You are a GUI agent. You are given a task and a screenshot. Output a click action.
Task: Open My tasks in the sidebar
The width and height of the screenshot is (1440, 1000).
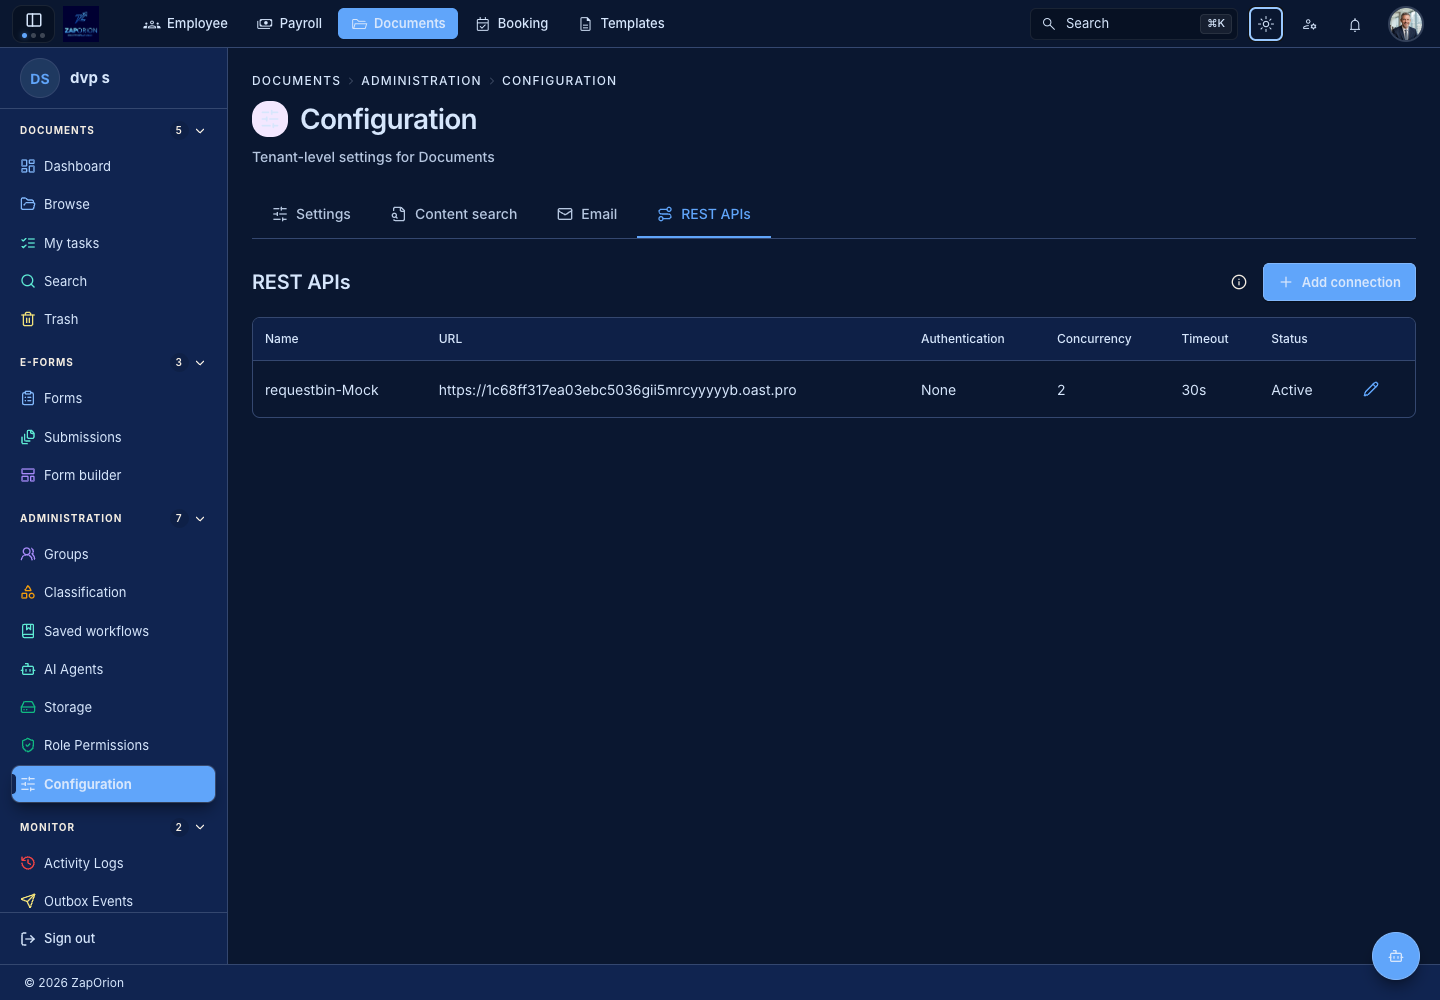[113, 244]
